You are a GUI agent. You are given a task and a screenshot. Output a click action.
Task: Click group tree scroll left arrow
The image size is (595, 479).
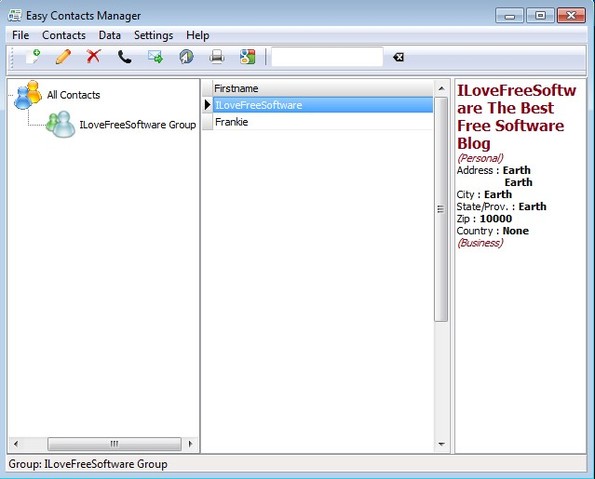point(16,444)
